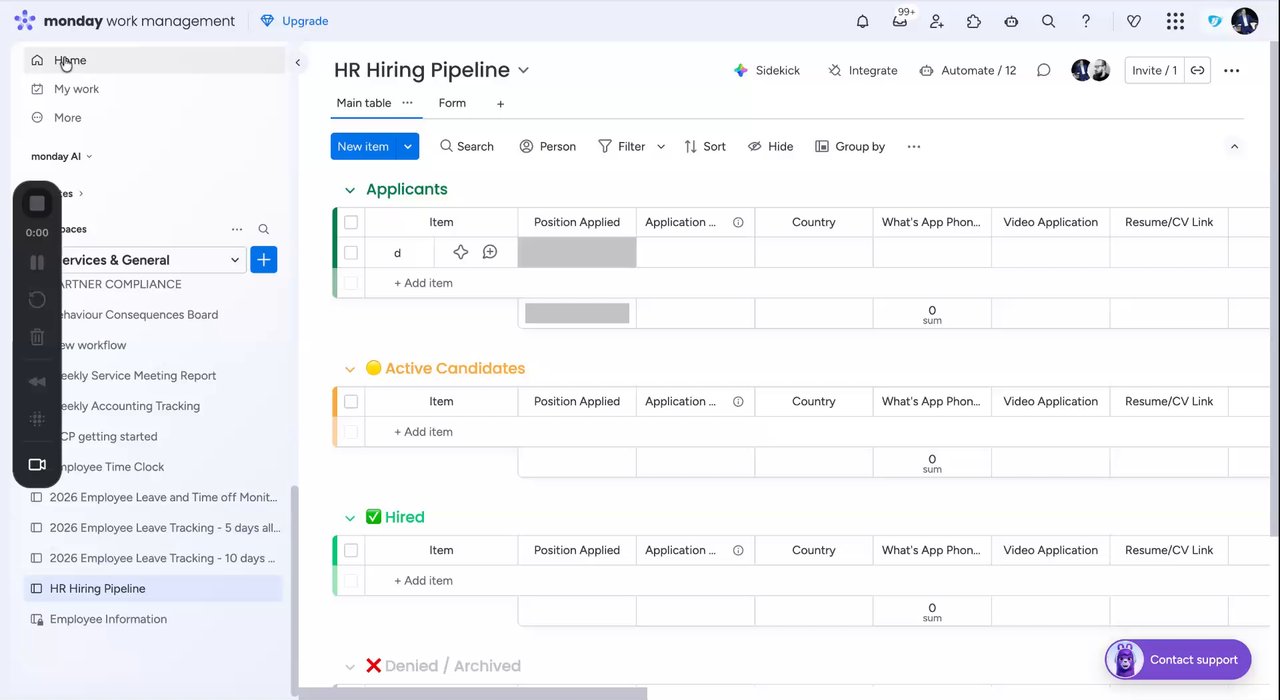Open the Filter dropdown arrow
The height and width of the screenshot is (700, 1280).
660,146
